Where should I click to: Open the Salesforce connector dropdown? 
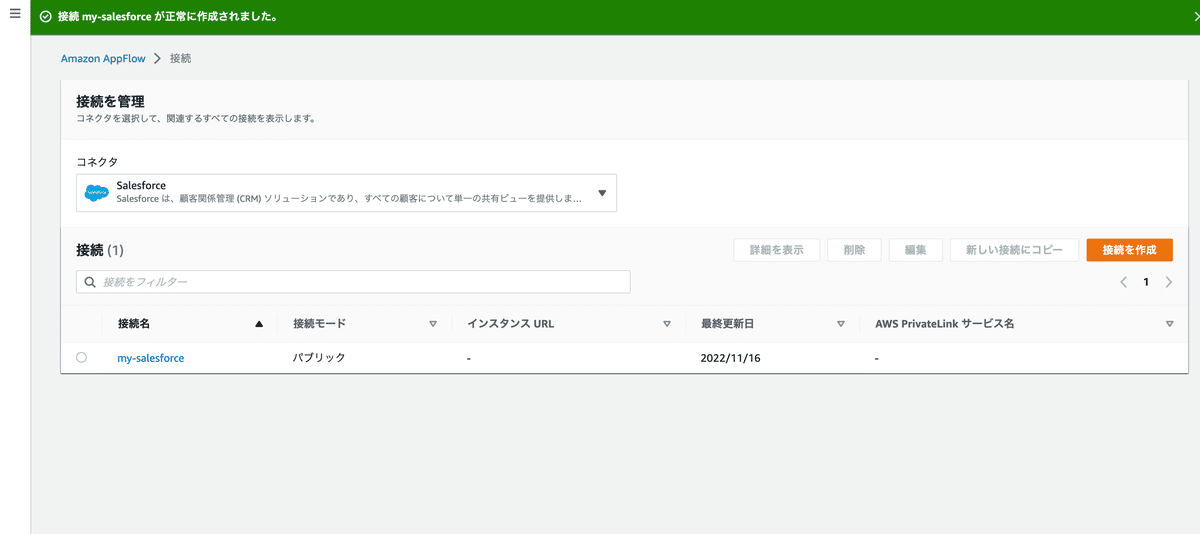(x=346, y=193)
